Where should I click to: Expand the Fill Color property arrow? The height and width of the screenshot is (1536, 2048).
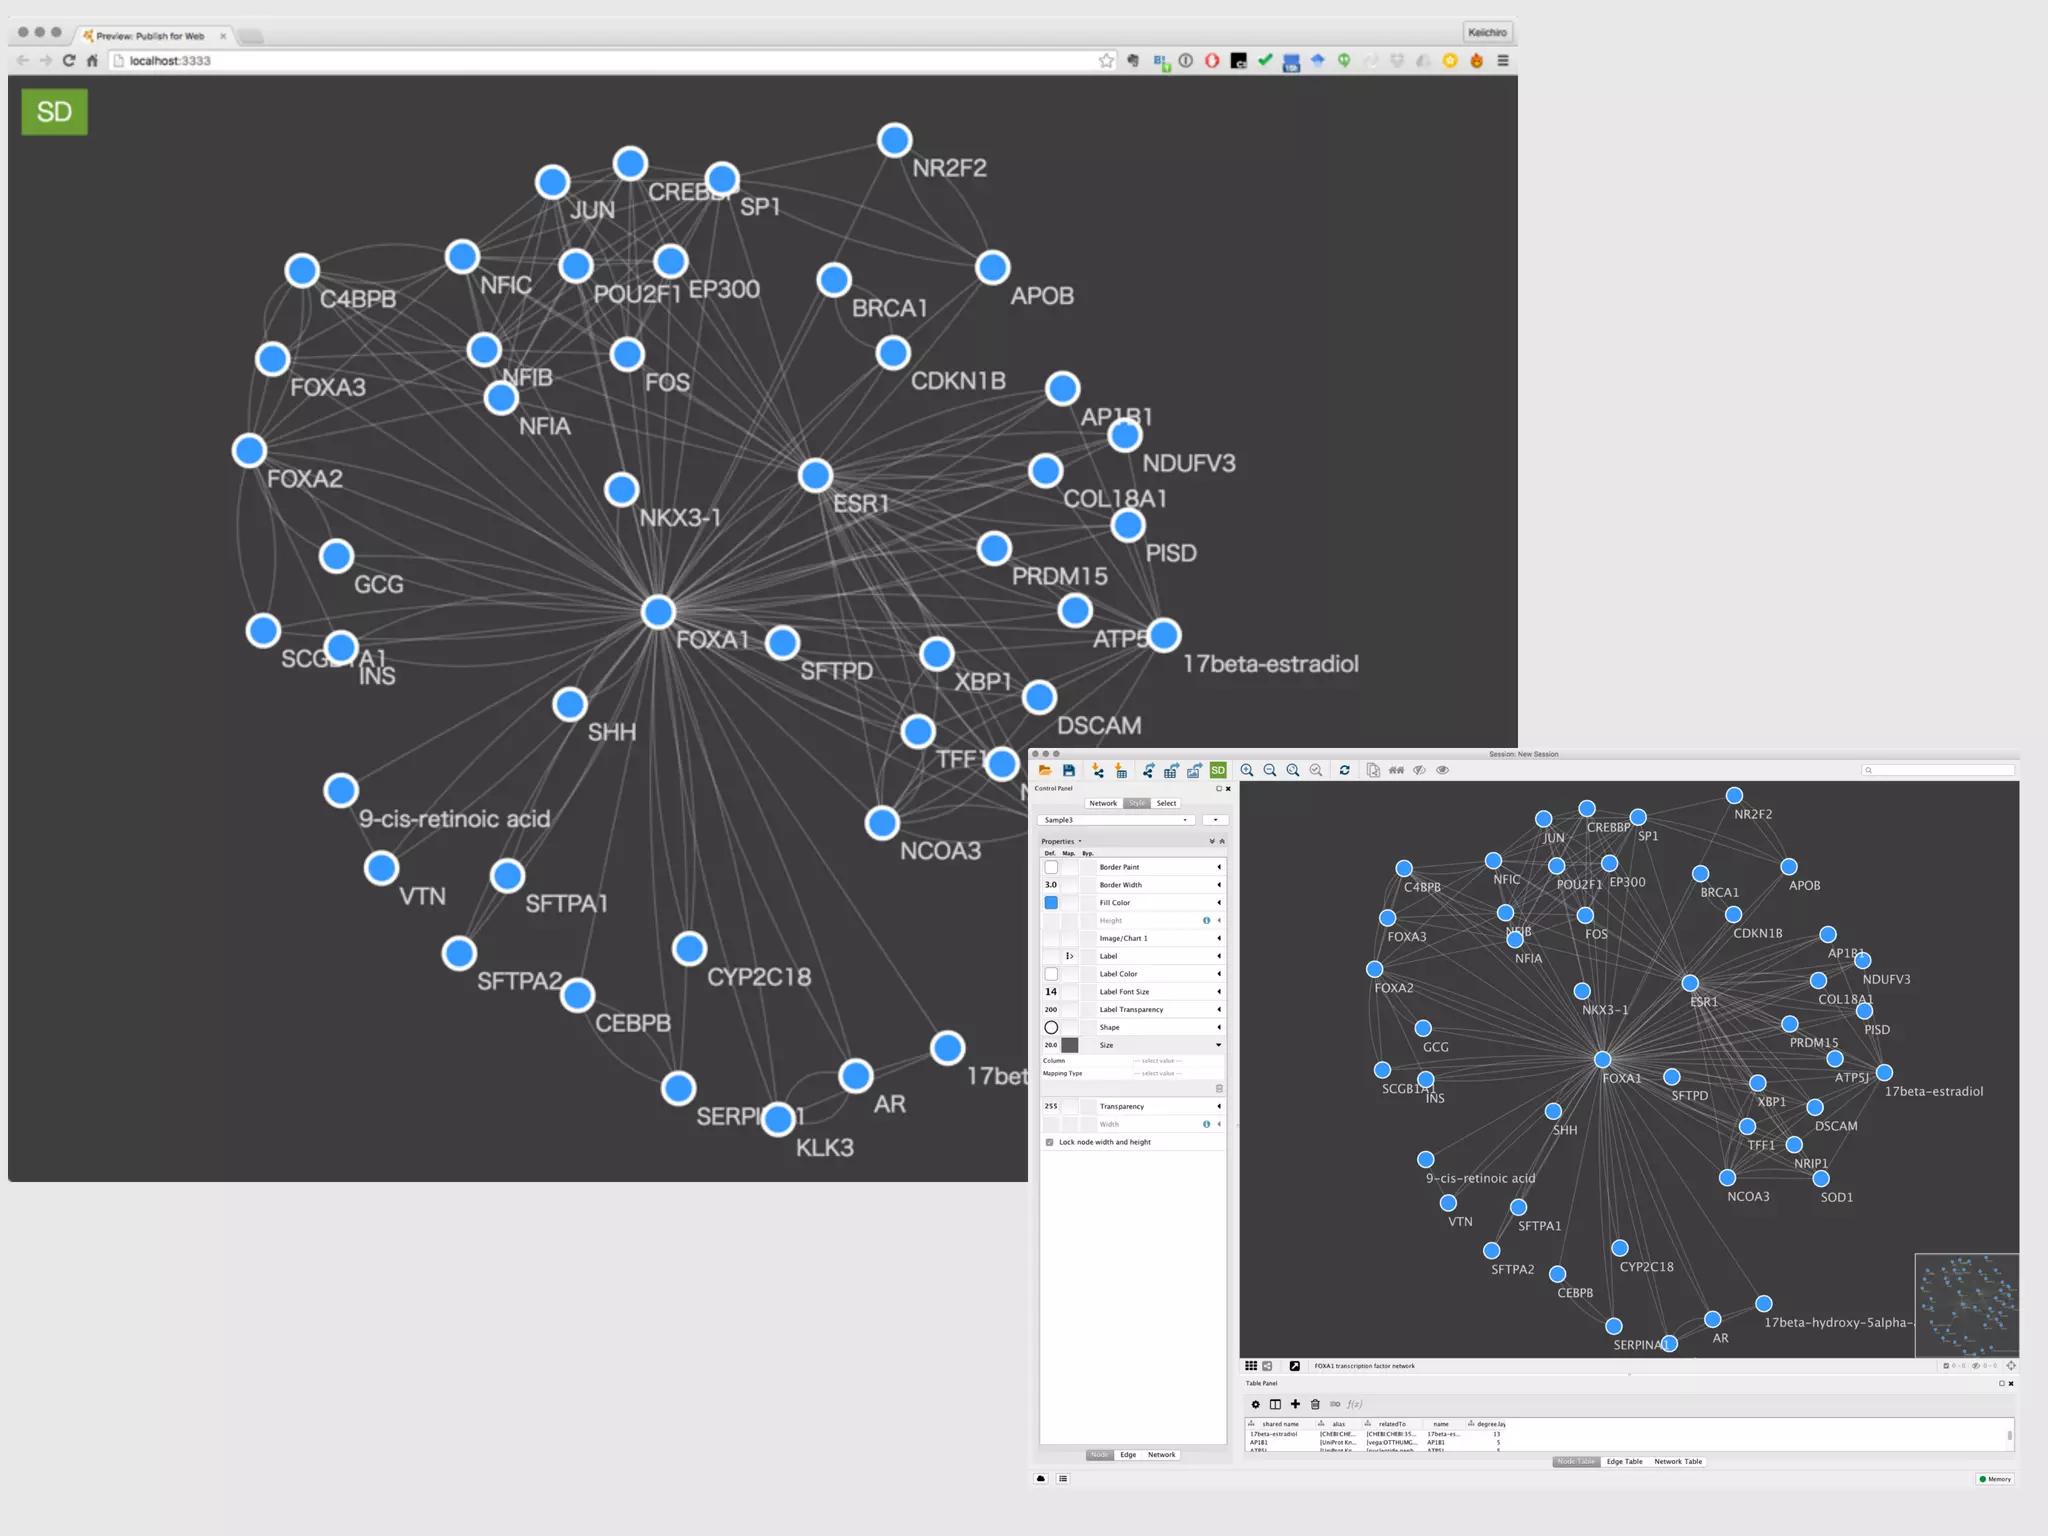pos(1219,903)
